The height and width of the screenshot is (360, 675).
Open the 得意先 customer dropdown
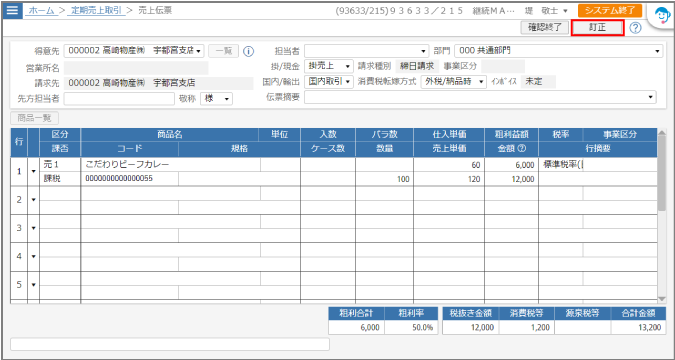click(134, 51)
